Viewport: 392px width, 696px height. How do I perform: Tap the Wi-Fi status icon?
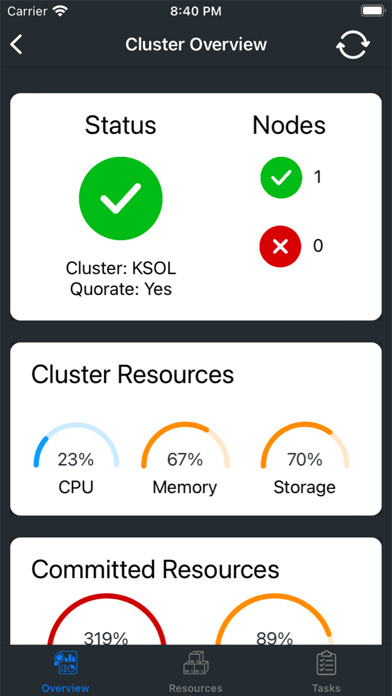pos(59,11)
